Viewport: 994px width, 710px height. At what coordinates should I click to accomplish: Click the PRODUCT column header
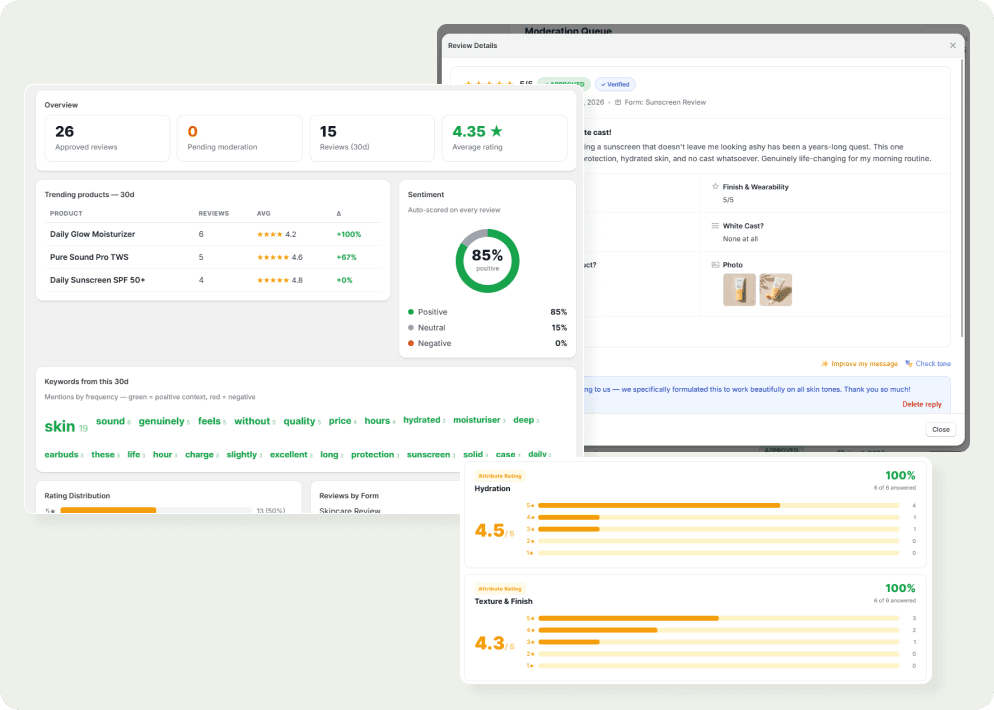coord(66,214)
